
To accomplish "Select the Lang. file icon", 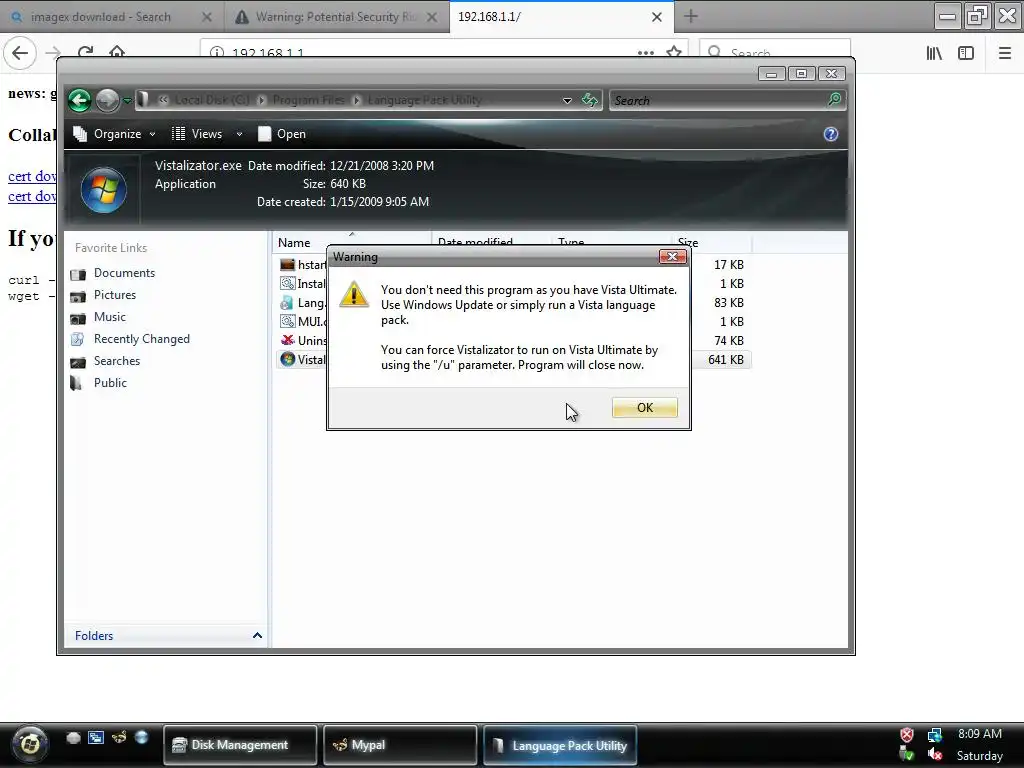I will 287,302.
